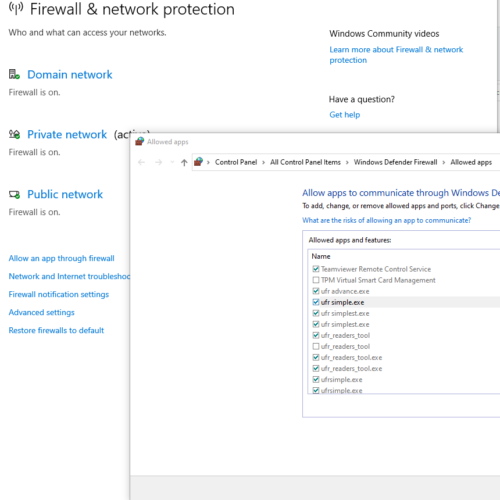Uncheck the checked ufr_readers_tool checkbox

316,335
